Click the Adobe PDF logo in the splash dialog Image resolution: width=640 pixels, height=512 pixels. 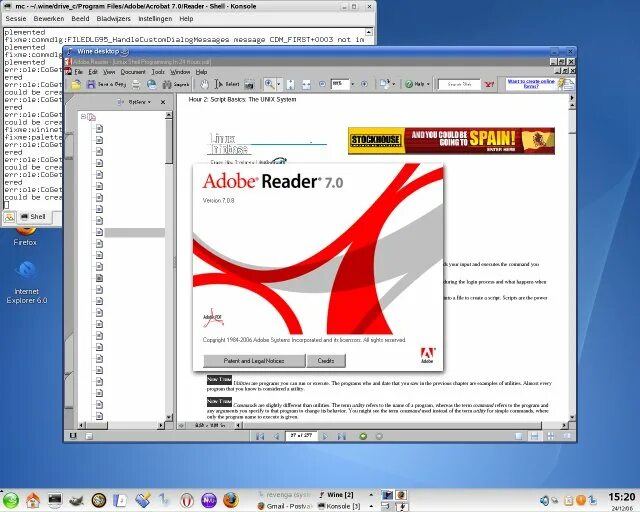pyautogui.click(x=213, y=318)
